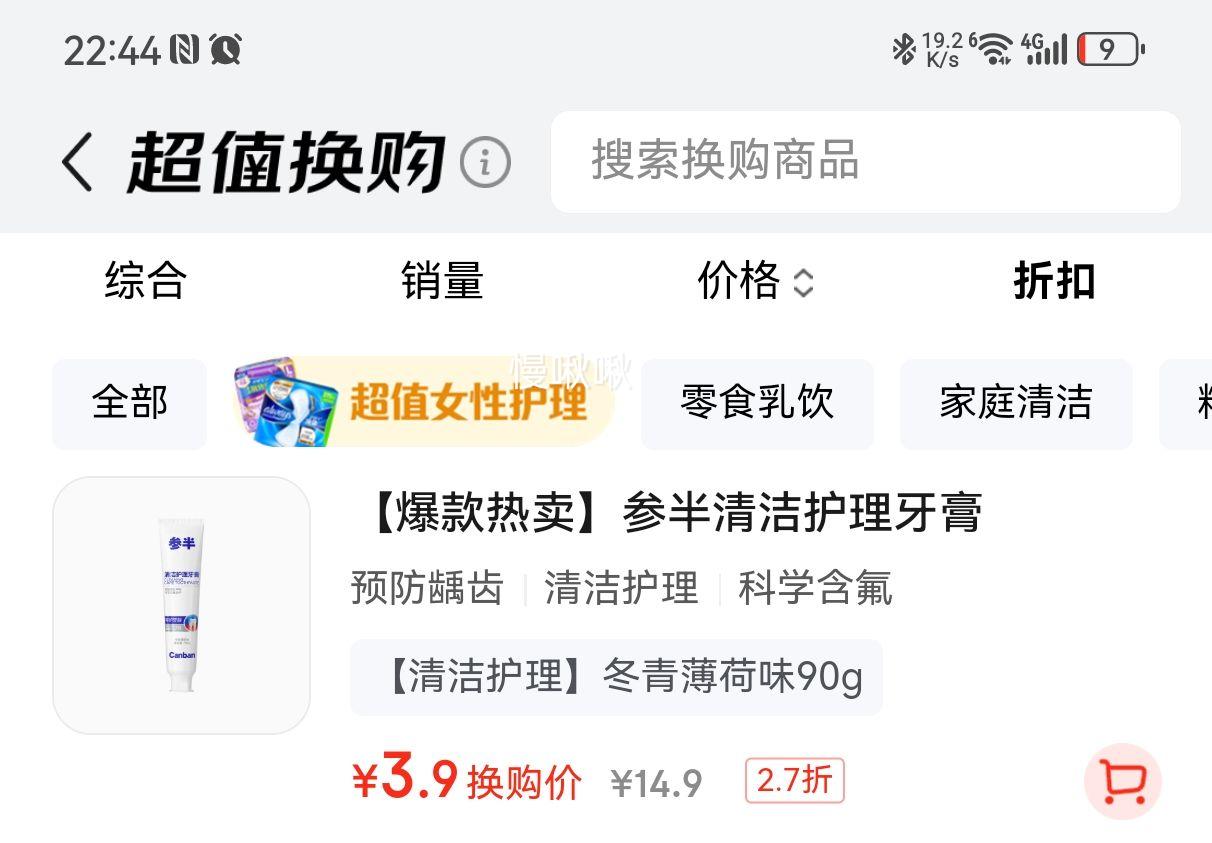1212x843 pixels.
Task: Tap the alarm clock status icon
Action: coord(226,49)
